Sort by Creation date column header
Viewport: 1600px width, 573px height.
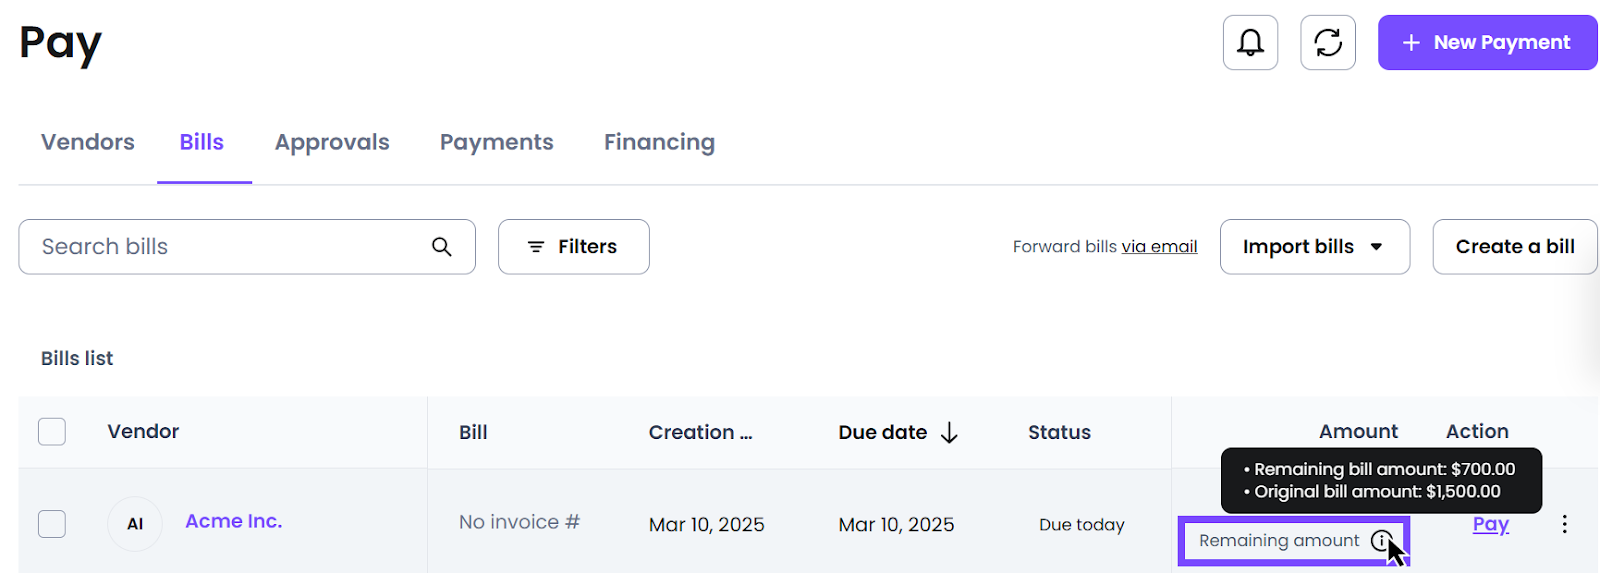(700, 432)
